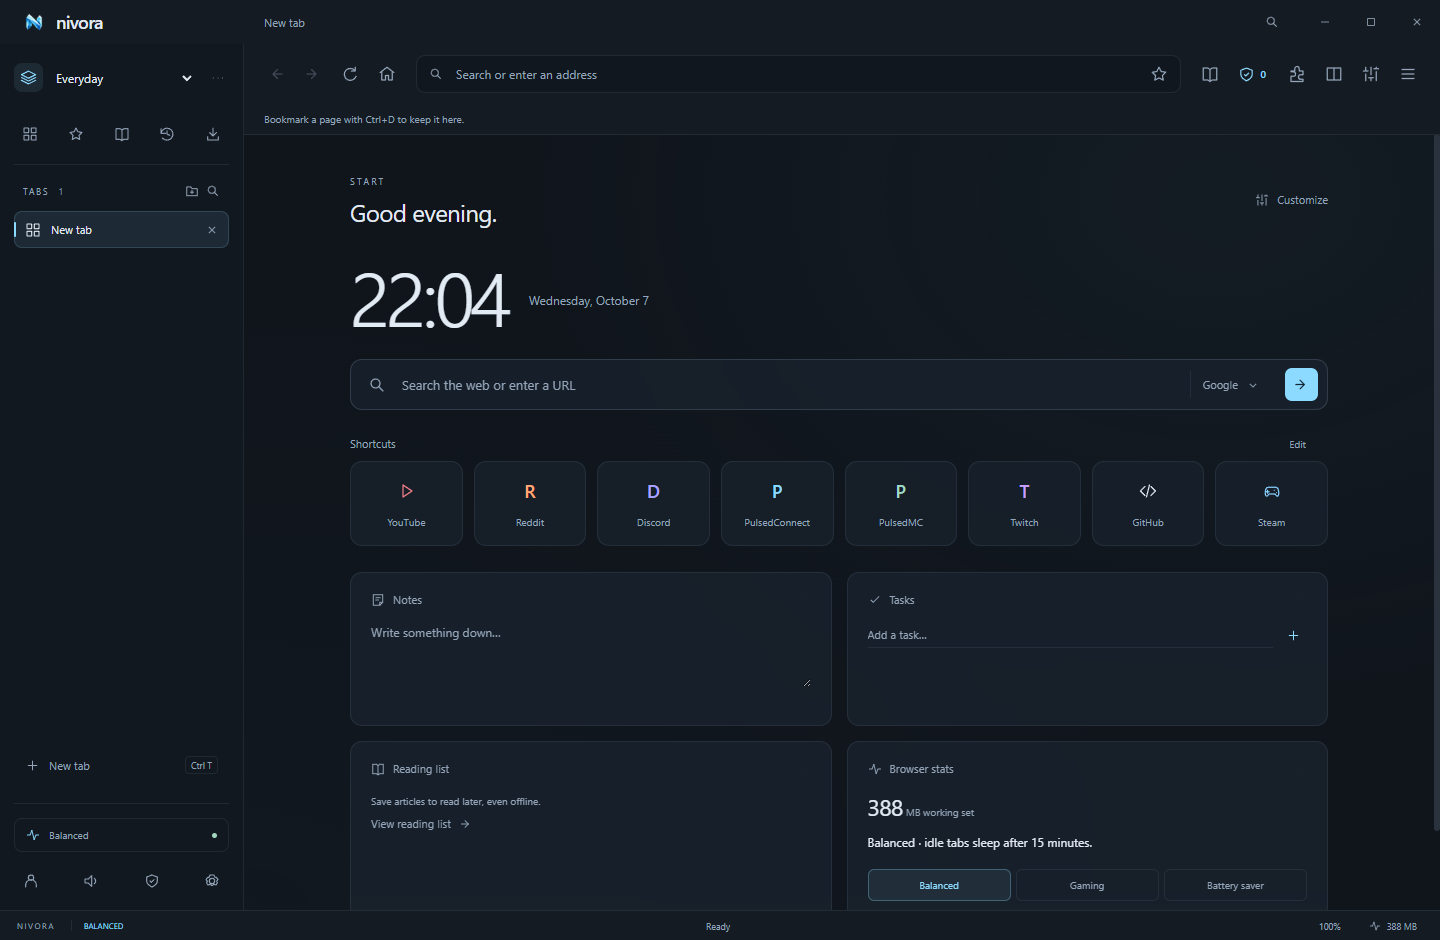The width and height of the screenshot is (1440, 940).
Task: Search tabs magnifier icon in sidebar
Action: coord(213,191)
